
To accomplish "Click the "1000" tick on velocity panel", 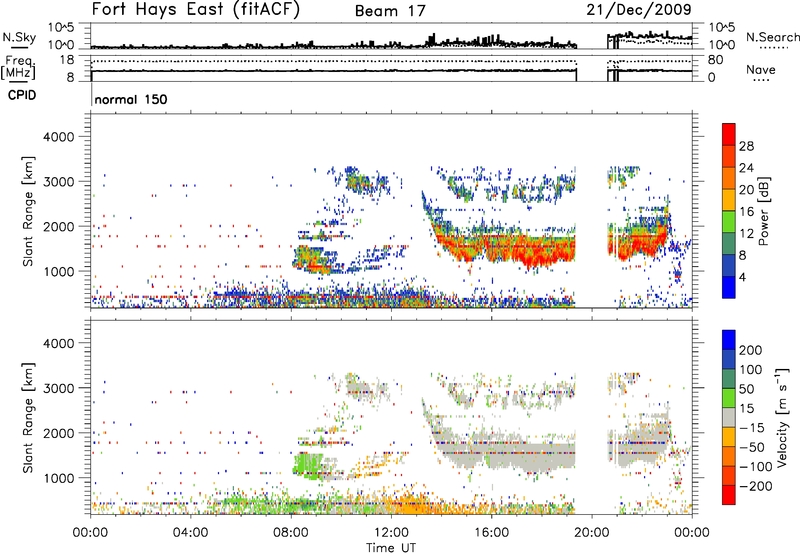I will (x=59, y=478).
